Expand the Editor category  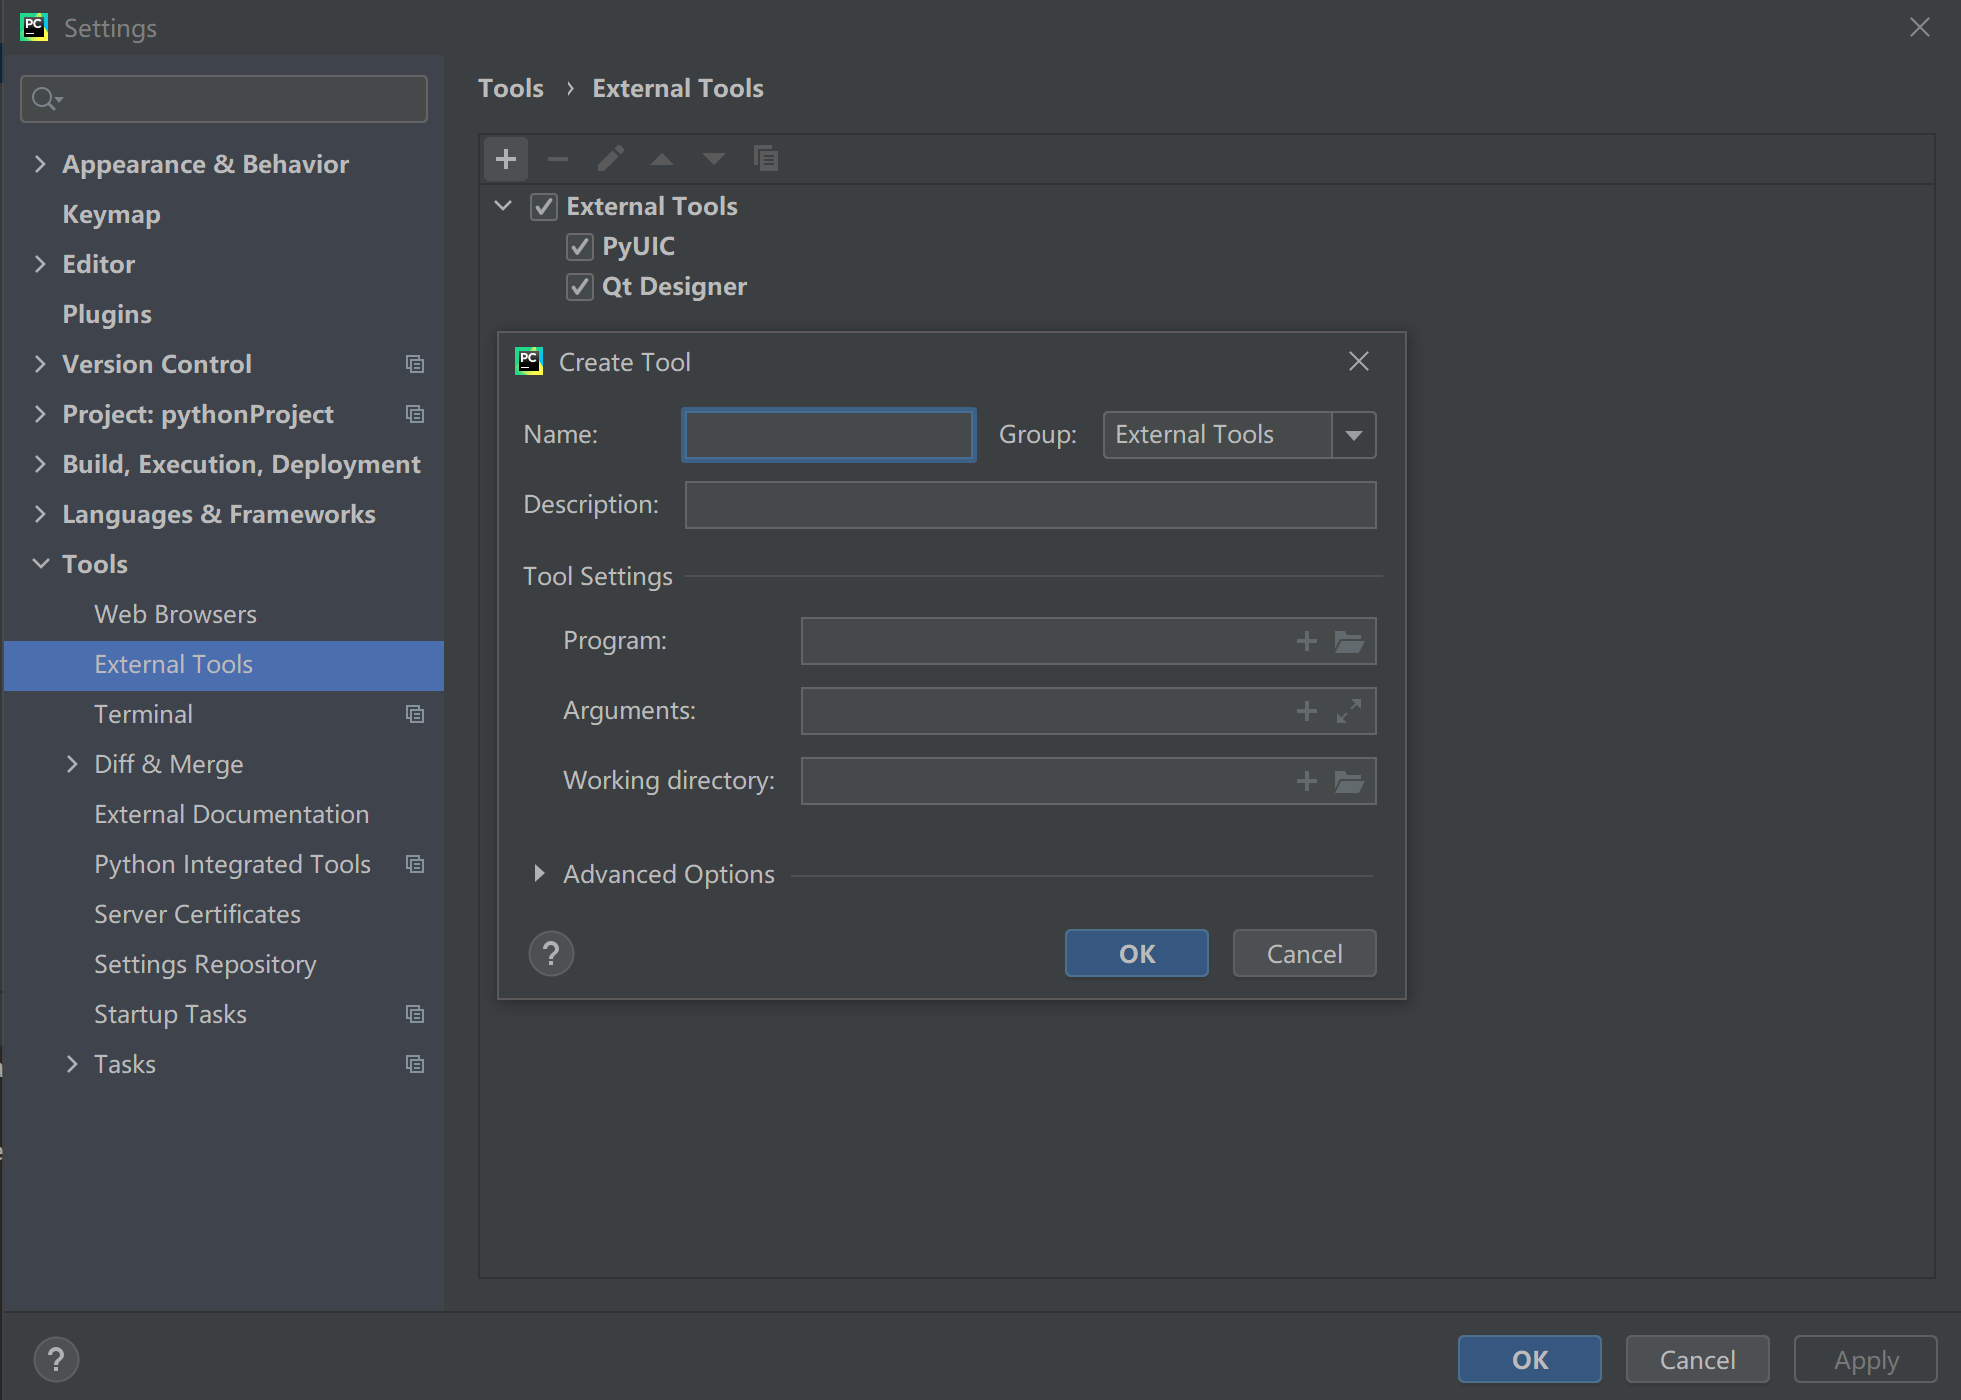click(x=40, y=264)
